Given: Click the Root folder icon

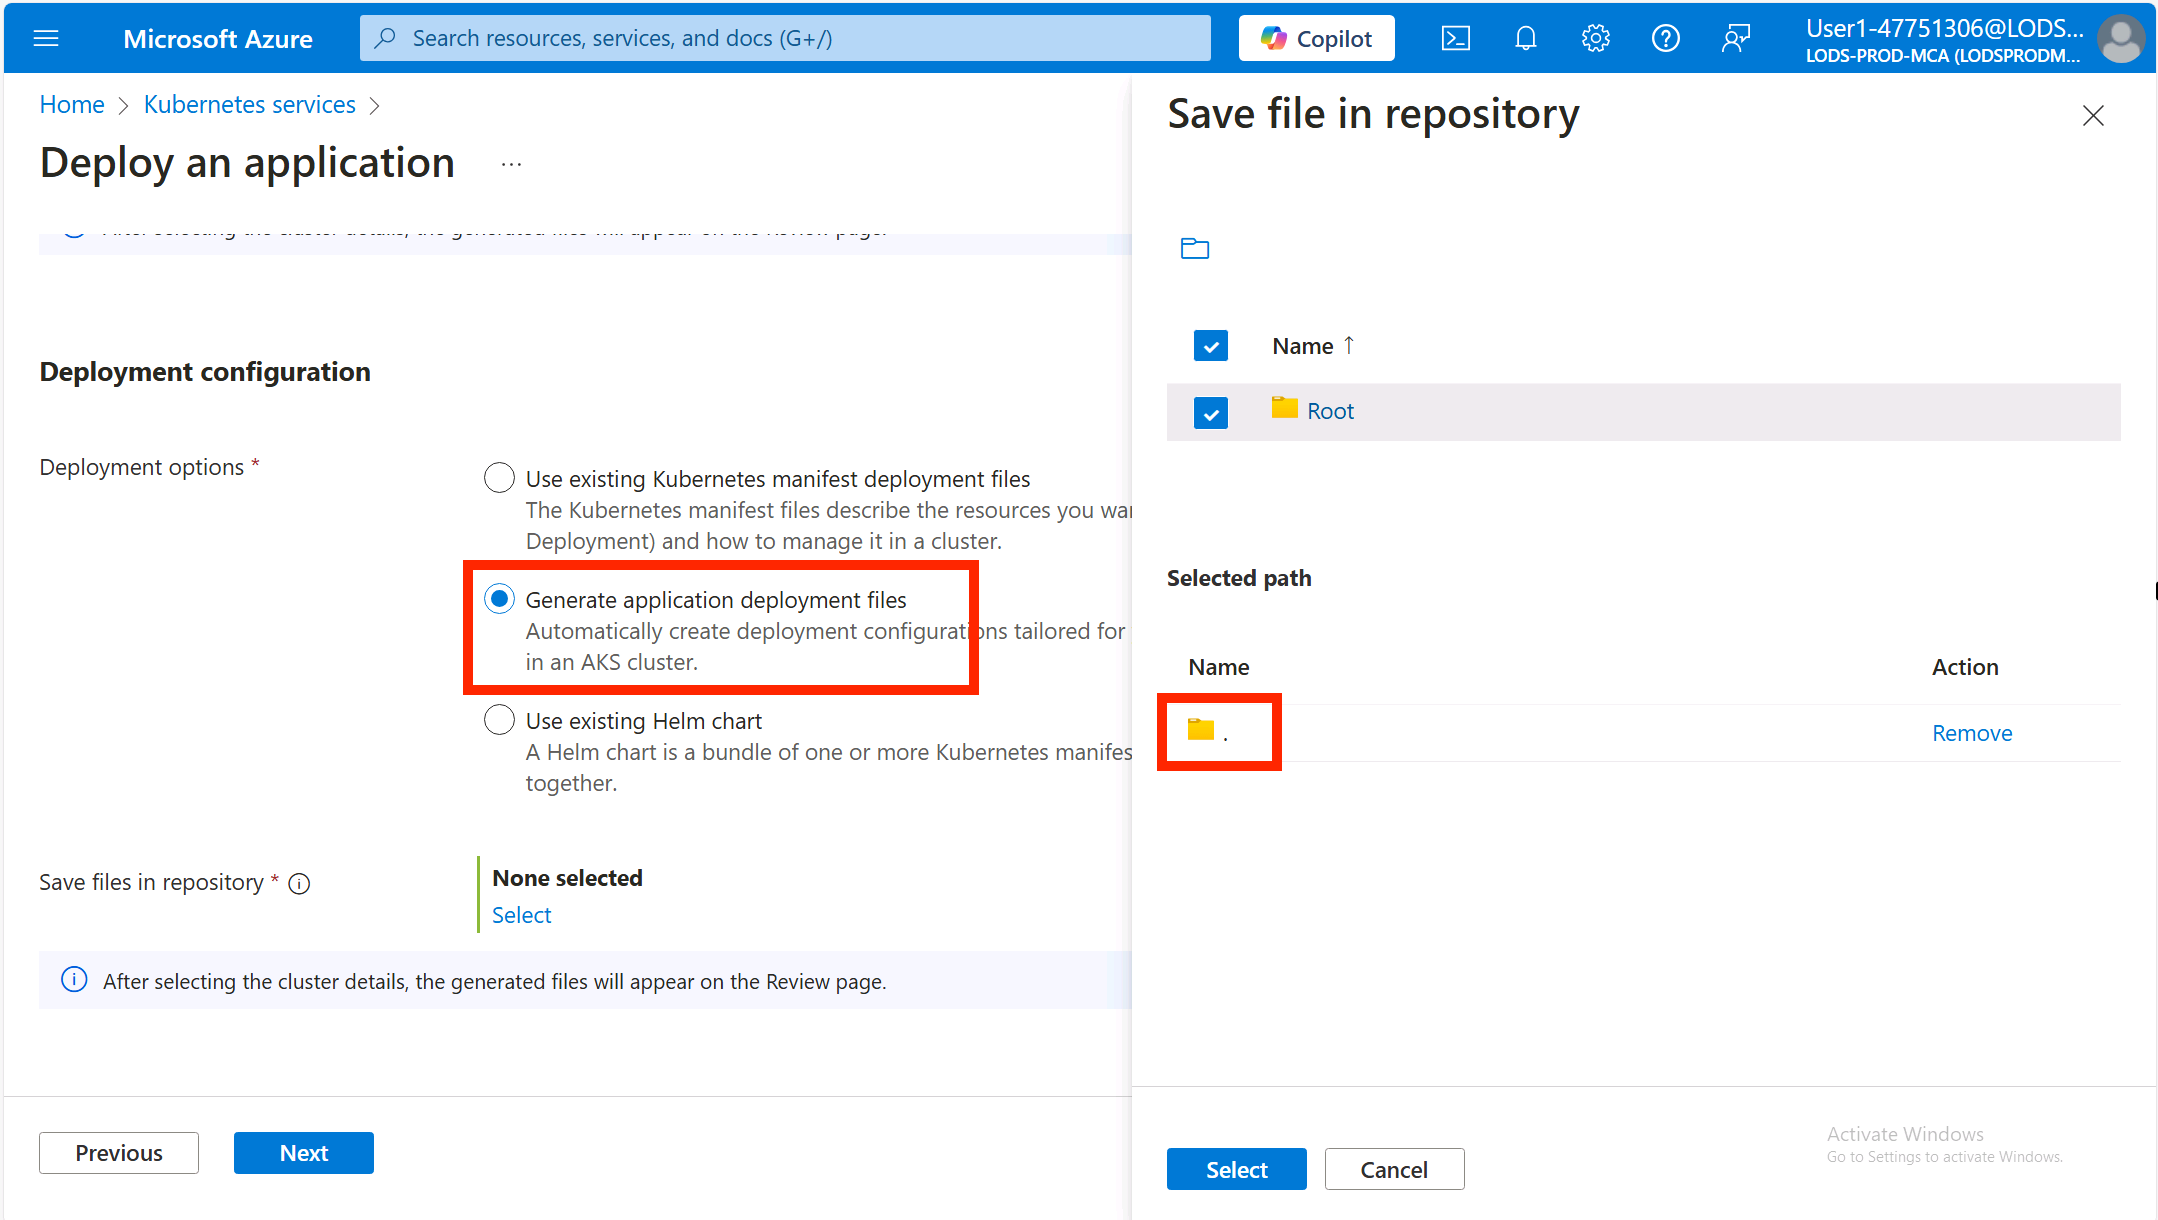Looking at the screenshot, I should coord(1285,408).
